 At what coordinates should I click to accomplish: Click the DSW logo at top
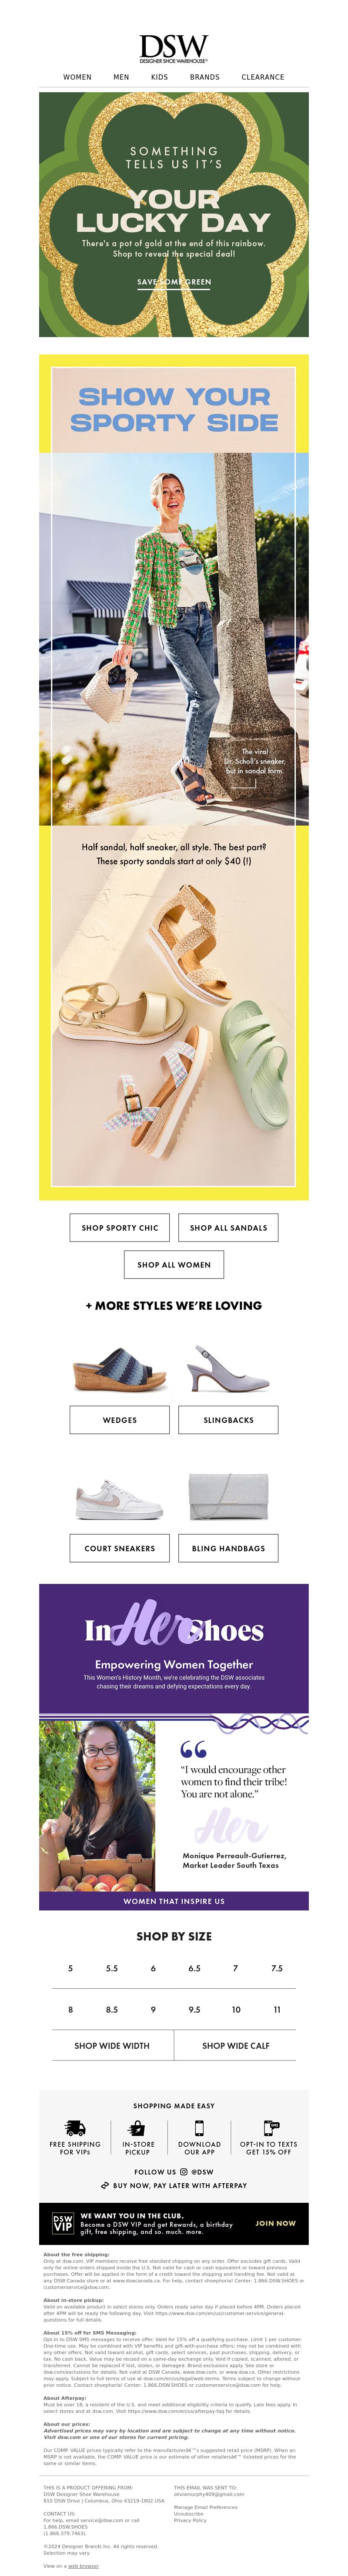coord(174,48)
